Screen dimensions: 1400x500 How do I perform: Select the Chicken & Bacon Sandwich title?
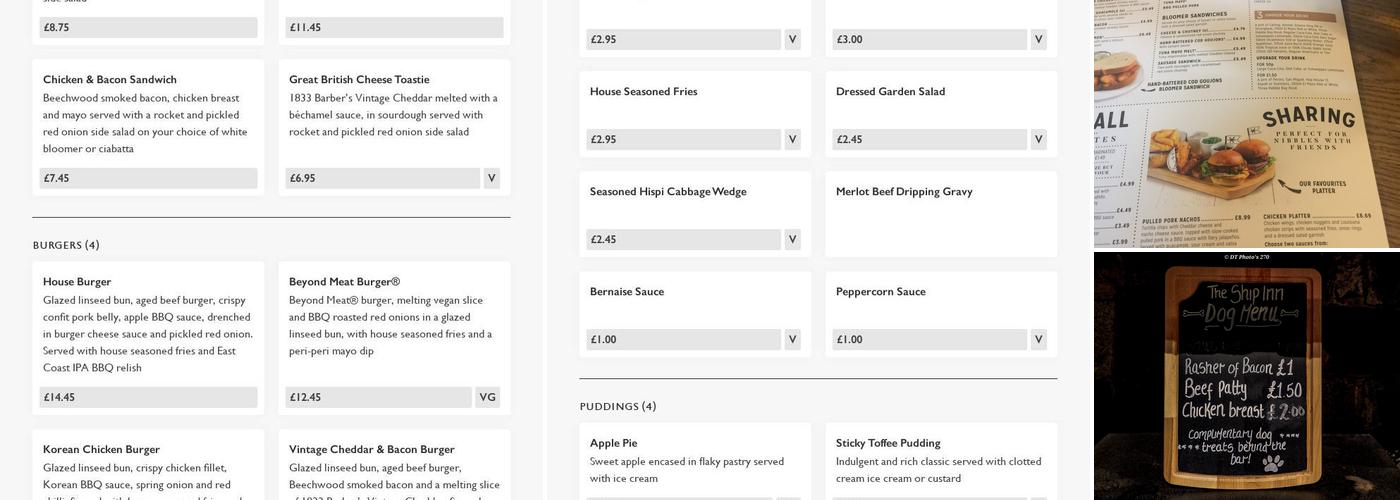click(110, 80)
